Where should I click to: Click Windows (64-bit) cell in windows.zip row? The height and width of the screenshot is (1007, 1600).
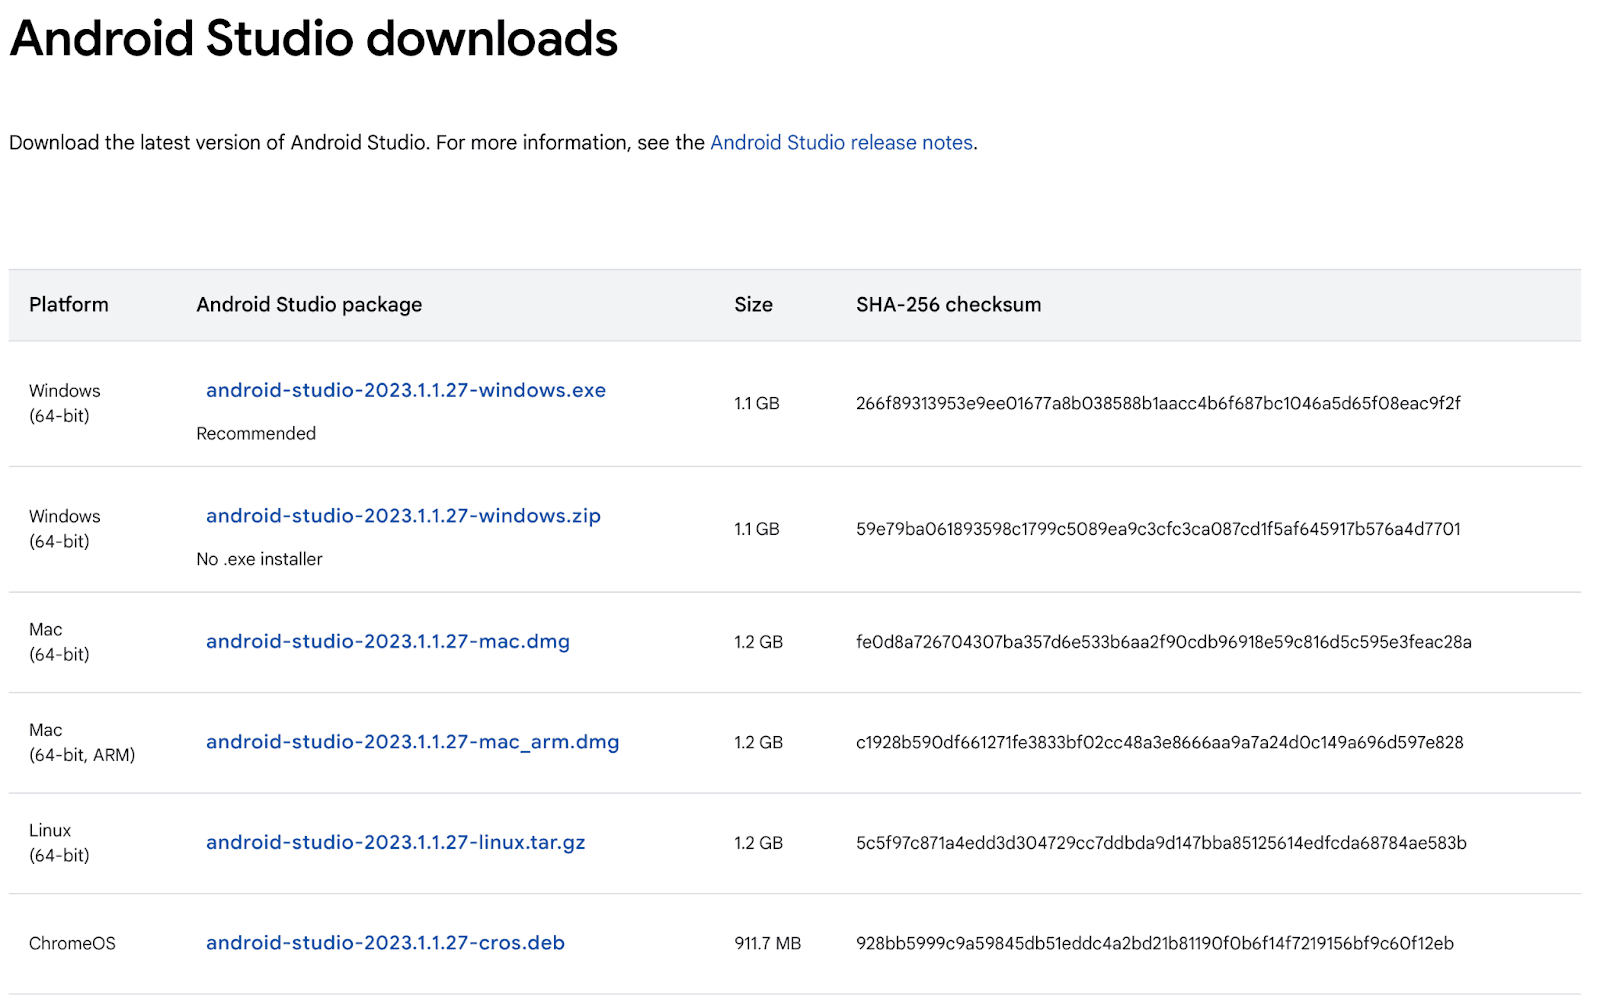(x=65, y=529)
